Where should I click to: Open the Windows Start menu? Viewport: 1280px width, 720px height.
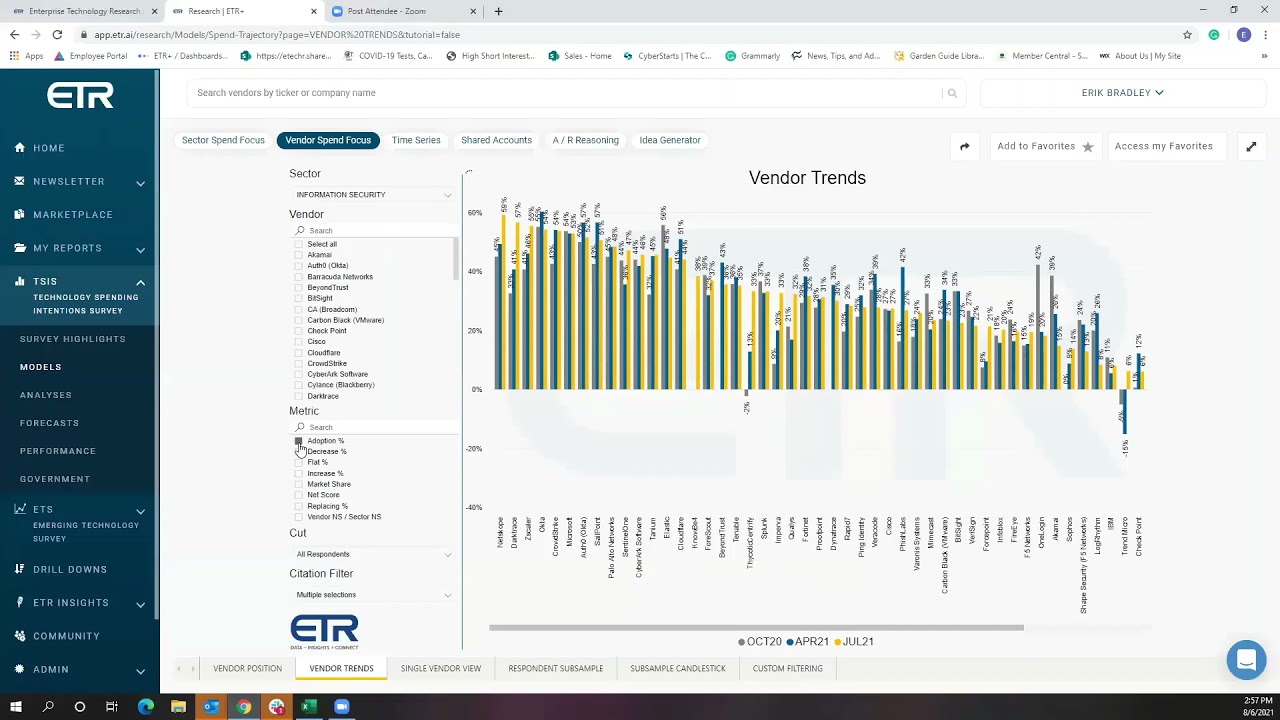pyautogui.click(x=16, y=707)
